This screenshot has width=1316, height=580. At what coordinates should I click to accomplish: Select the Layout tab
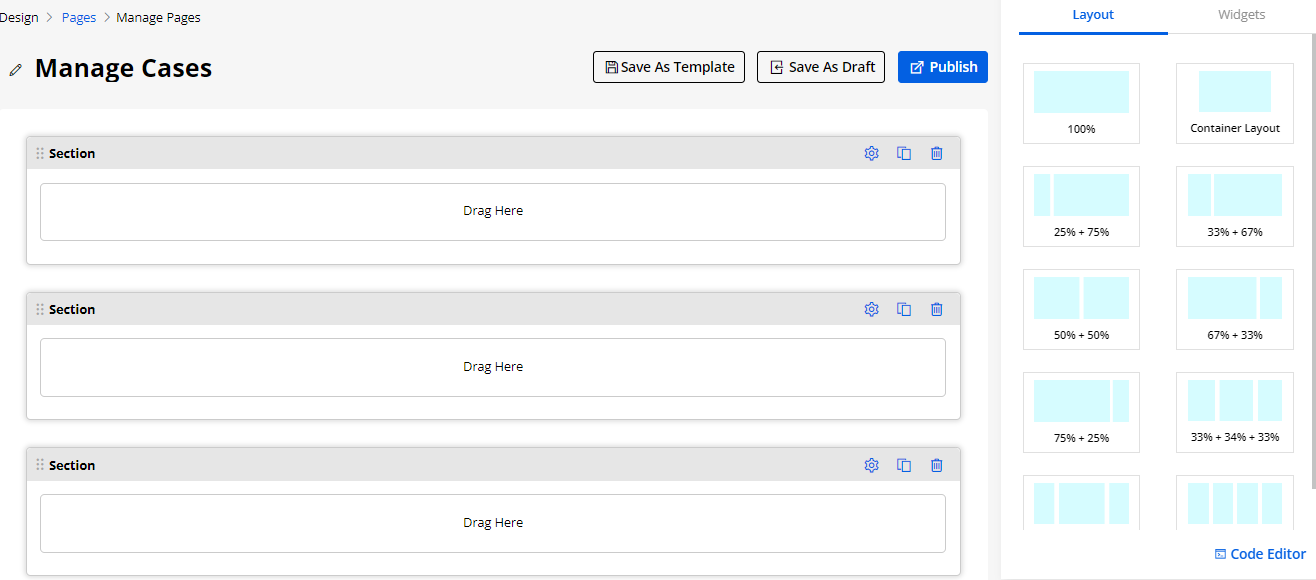(1093, 15)
